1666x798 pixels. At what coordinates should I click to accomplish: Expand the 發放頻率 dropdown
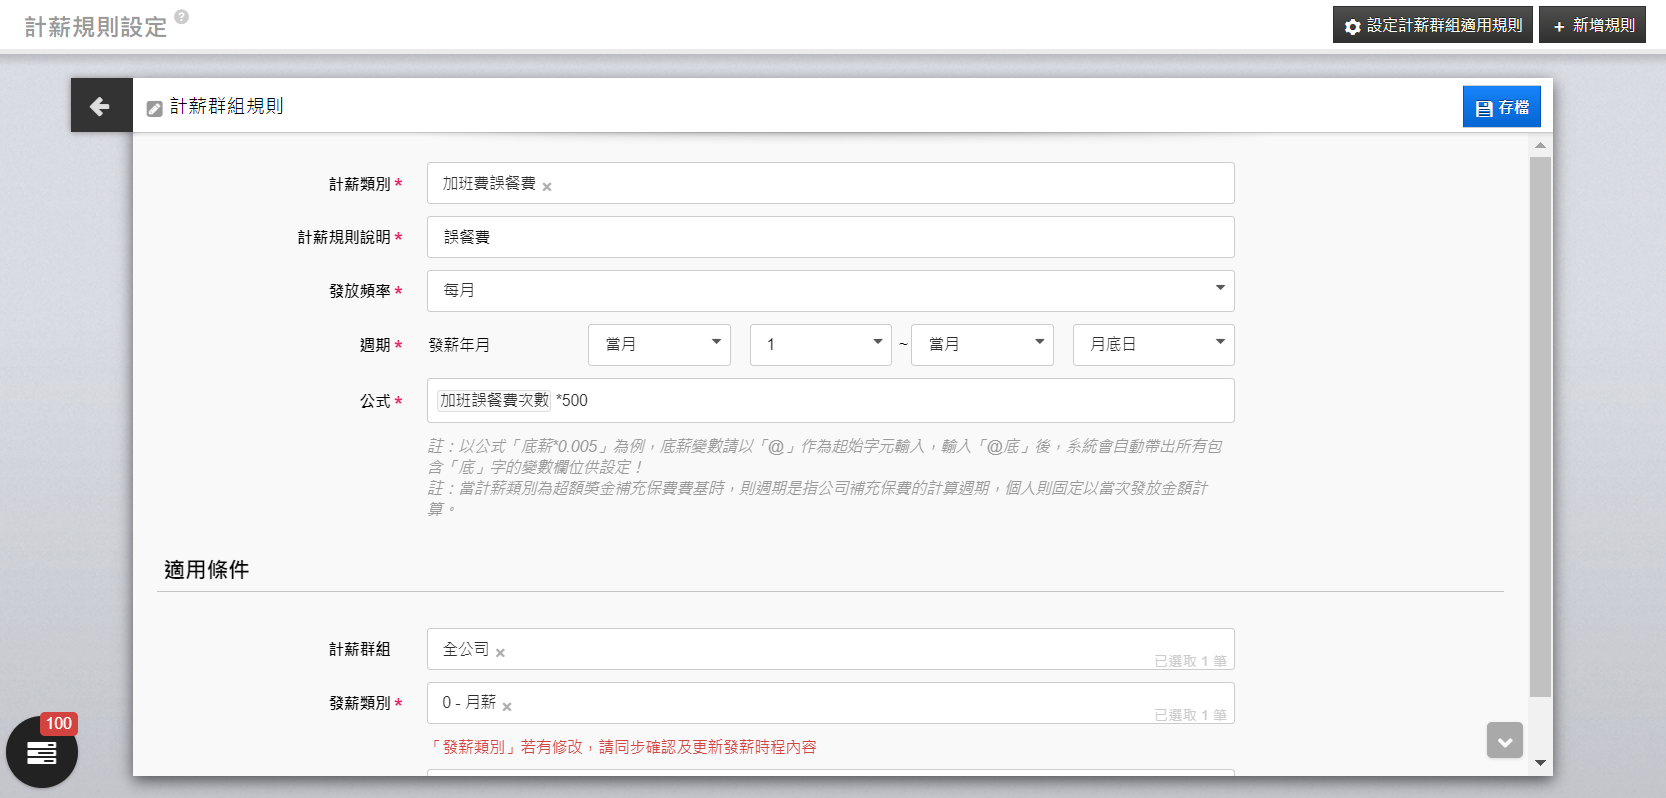coord(830,291)
